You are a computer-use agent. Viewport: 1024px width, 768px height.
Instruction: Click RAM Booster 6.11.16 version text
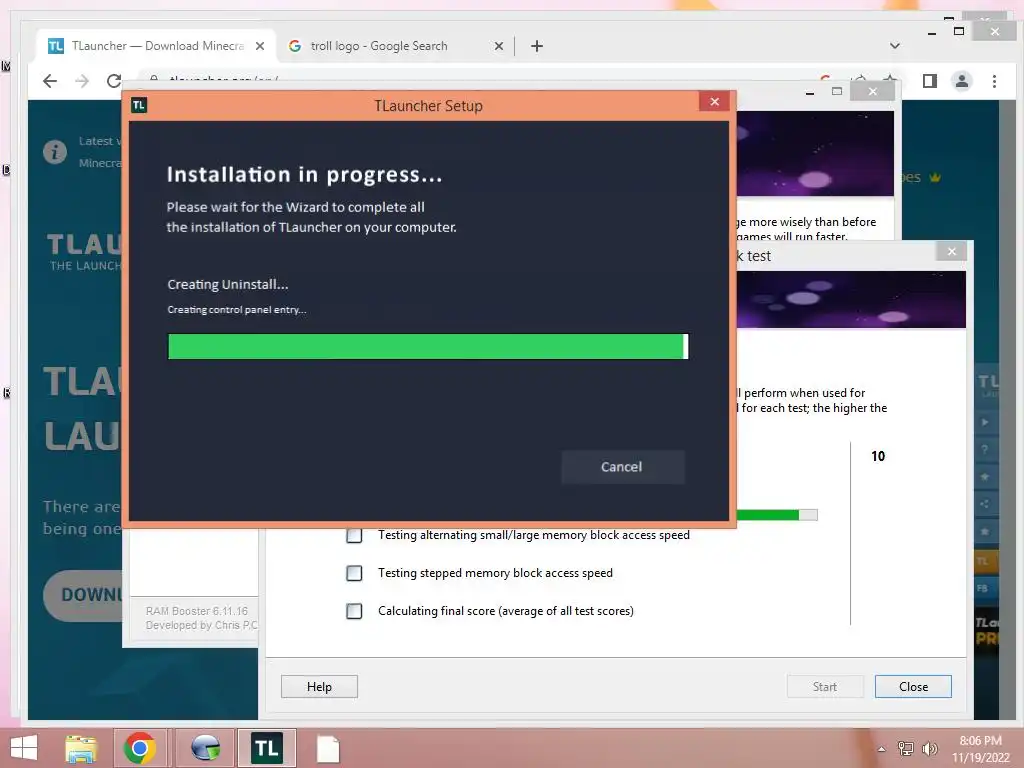[197, 611]
